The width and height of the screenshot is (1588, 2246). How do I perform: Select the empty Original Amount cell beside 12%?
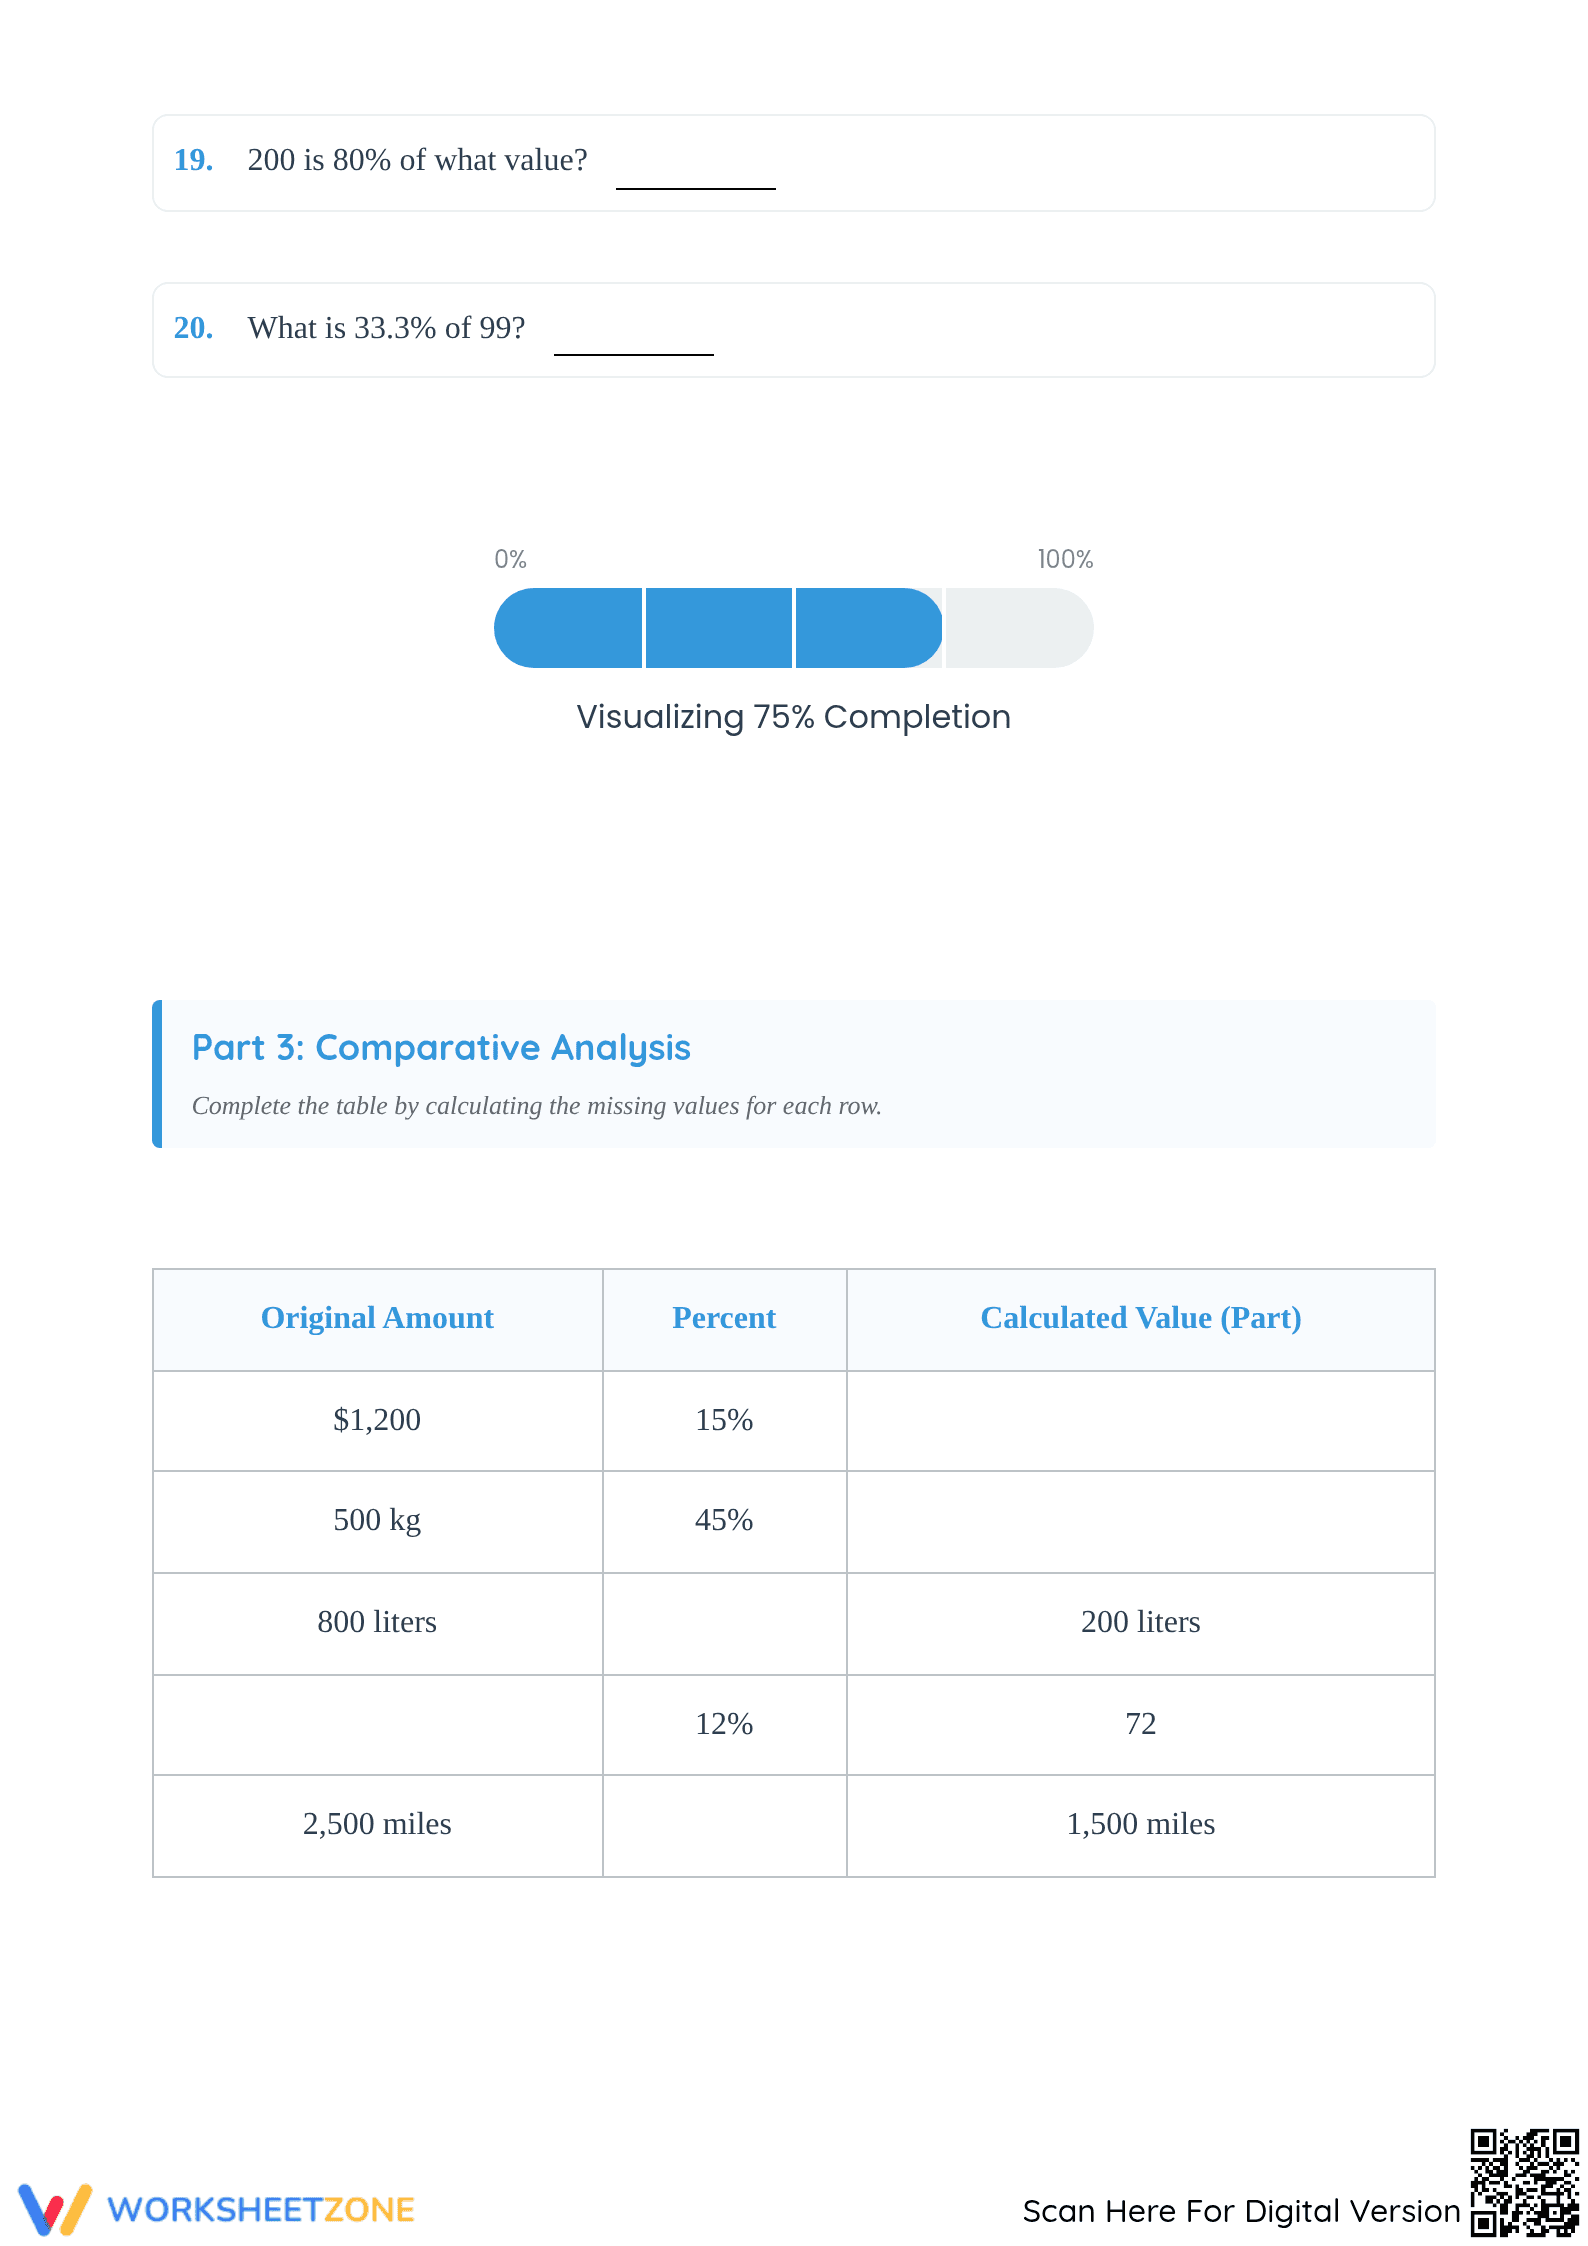378,1725
